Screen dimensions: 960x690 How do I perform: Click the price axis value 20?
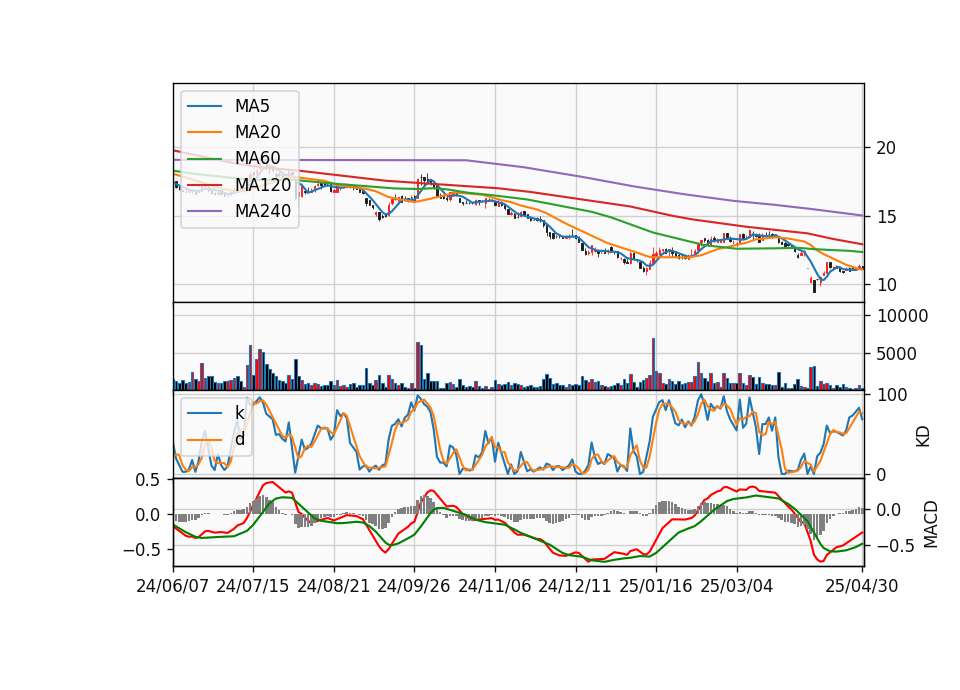(x=887, y=148)
